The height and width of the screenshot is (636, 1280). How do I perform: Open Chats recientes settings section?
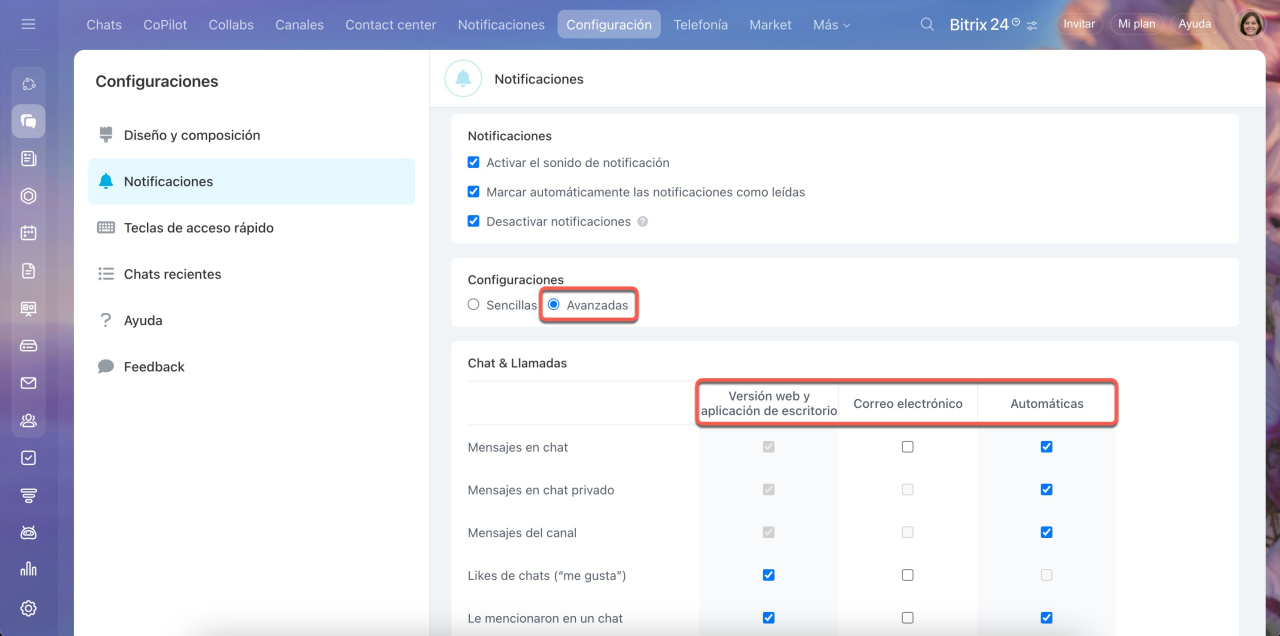[251, 274]
